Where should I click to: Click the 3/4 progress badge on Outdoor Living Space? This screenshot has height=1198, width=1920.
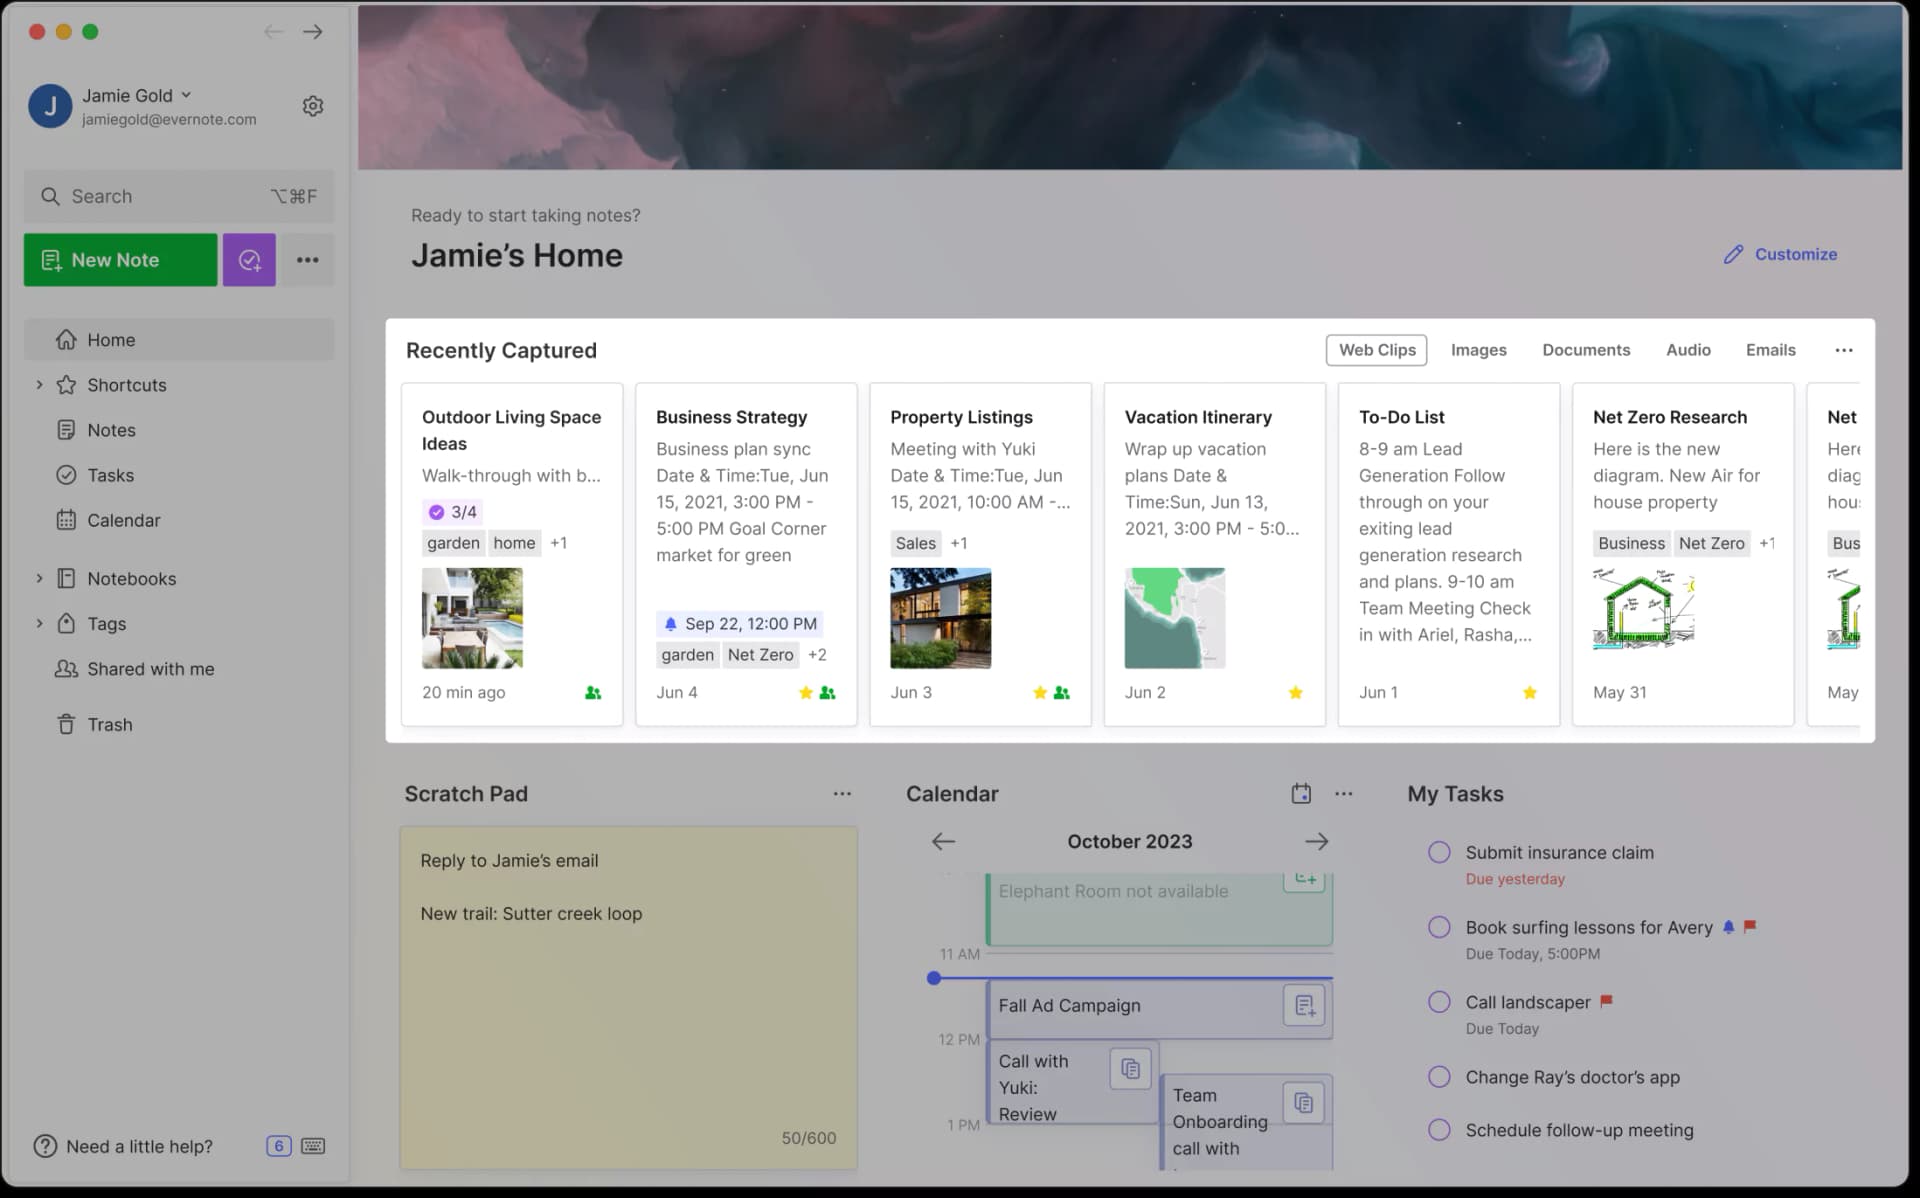(453, 511)
